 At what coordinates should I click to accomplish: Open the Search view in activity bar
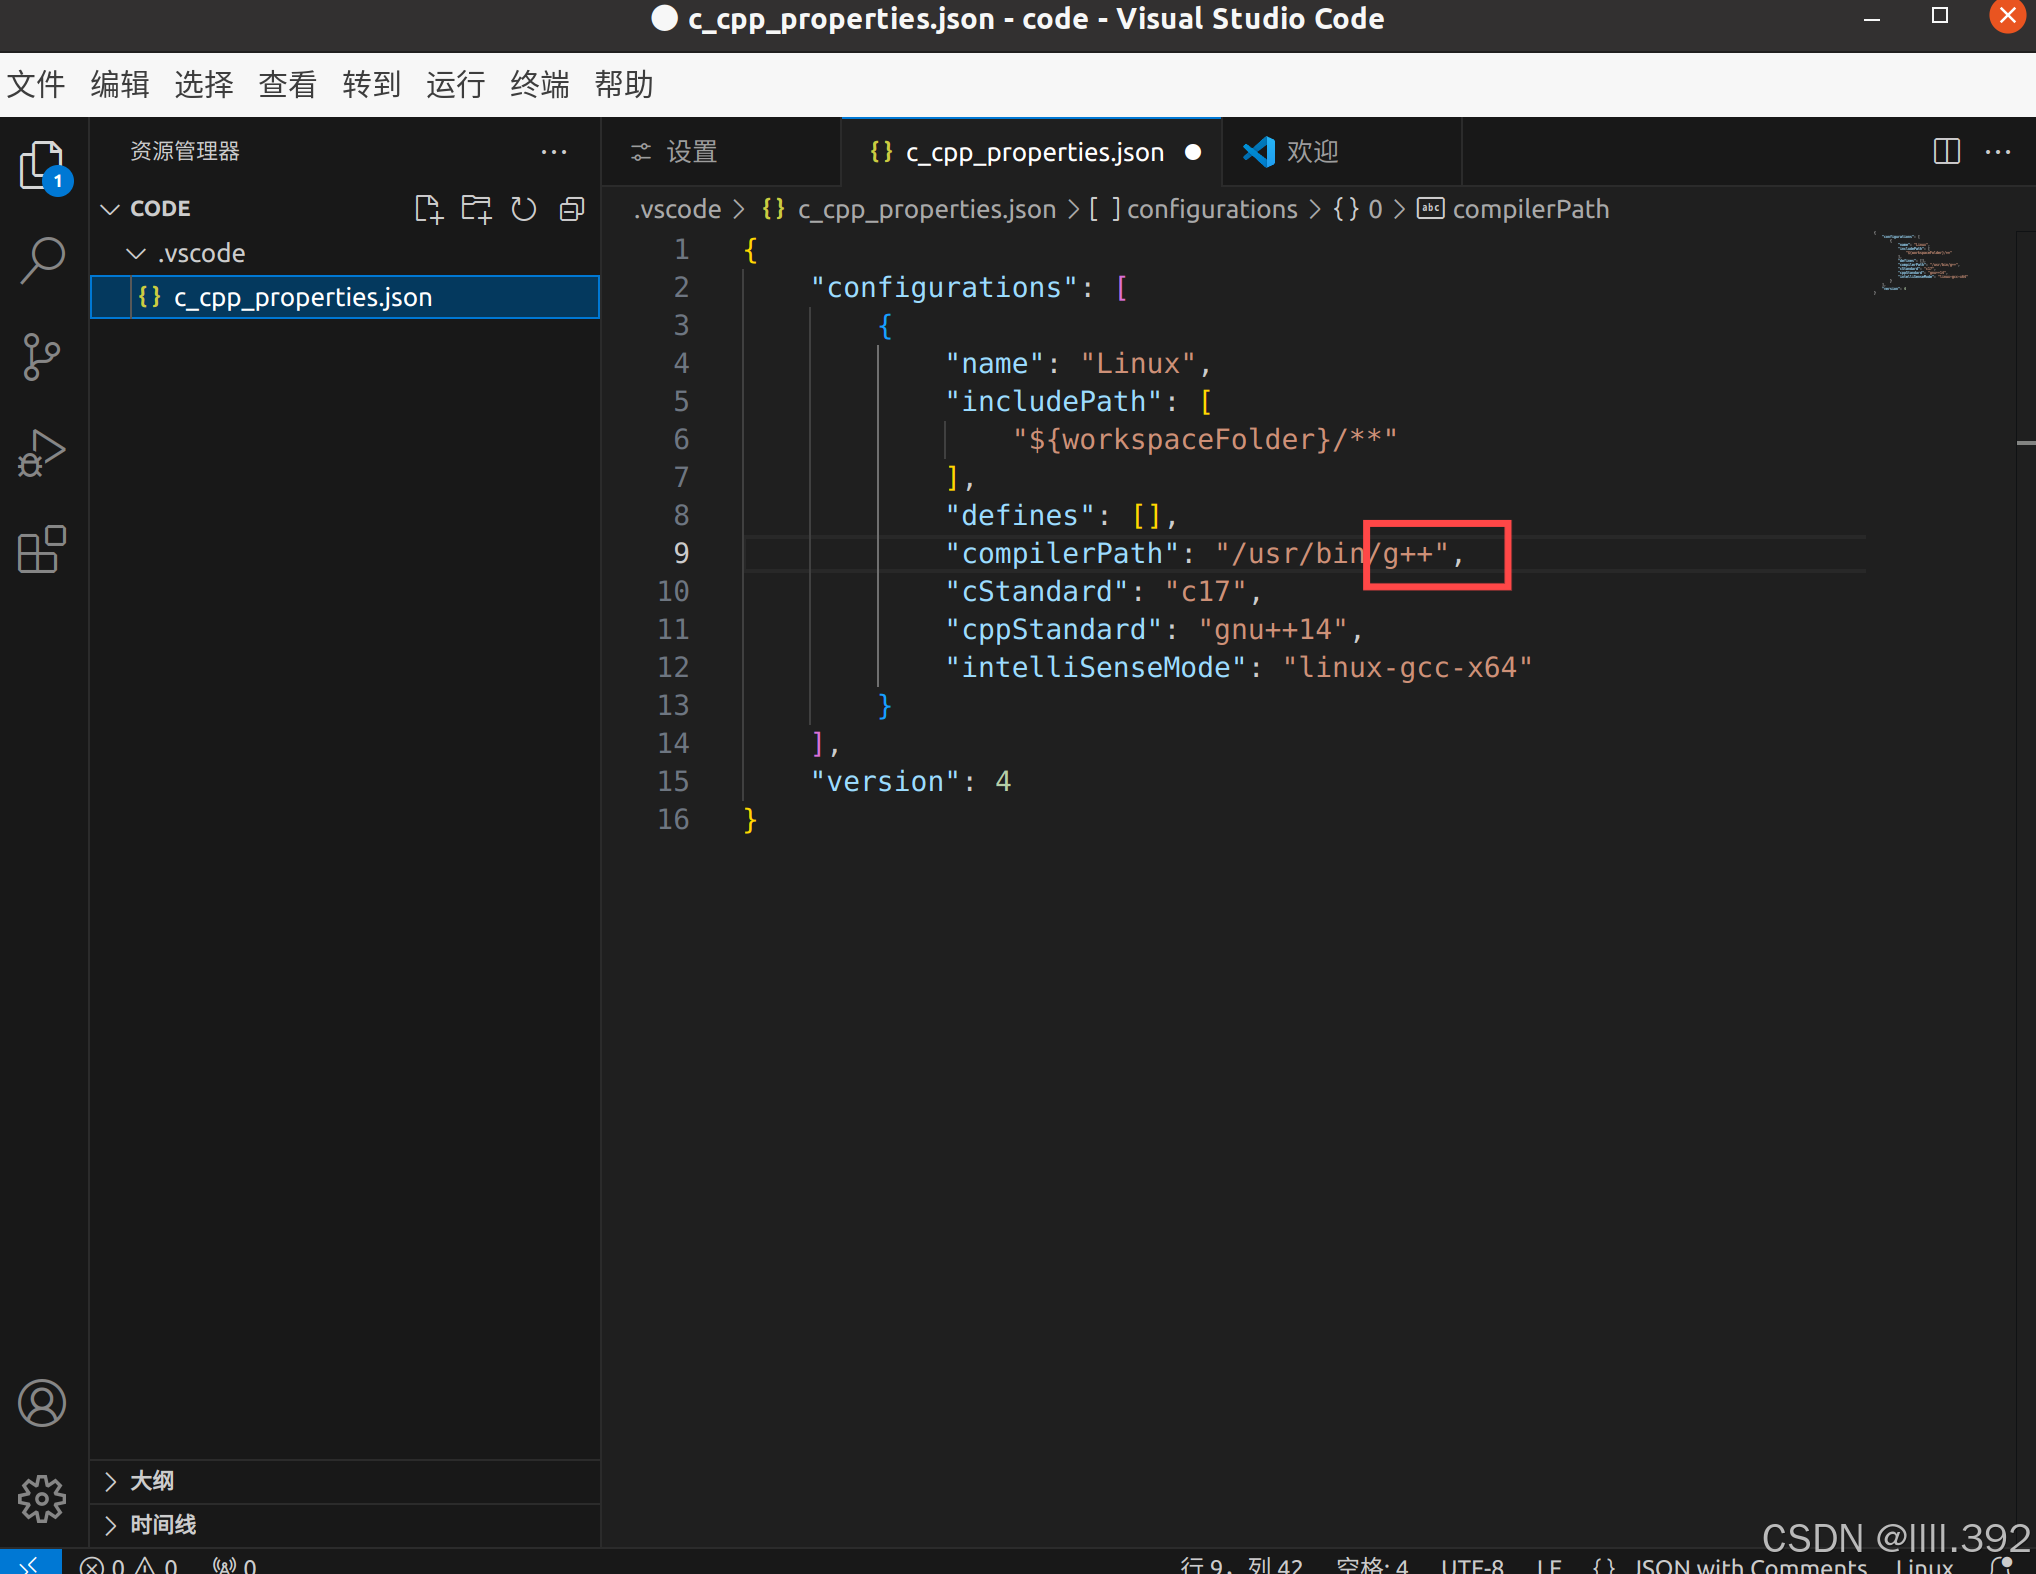click(42, 261)
